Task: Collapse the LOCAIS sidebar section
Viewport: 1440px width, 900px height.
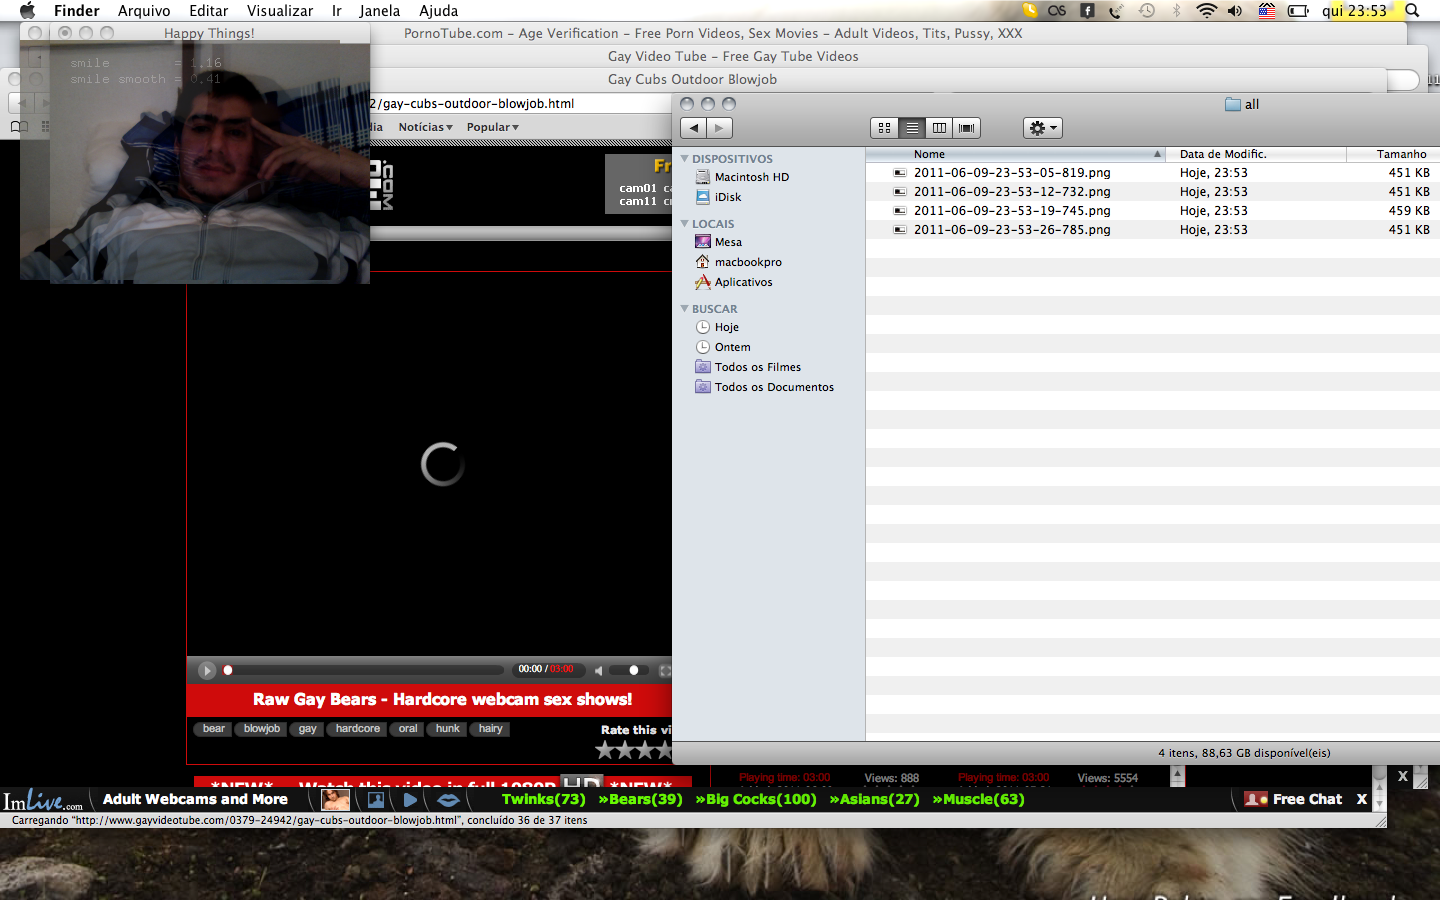Action: 685,223
